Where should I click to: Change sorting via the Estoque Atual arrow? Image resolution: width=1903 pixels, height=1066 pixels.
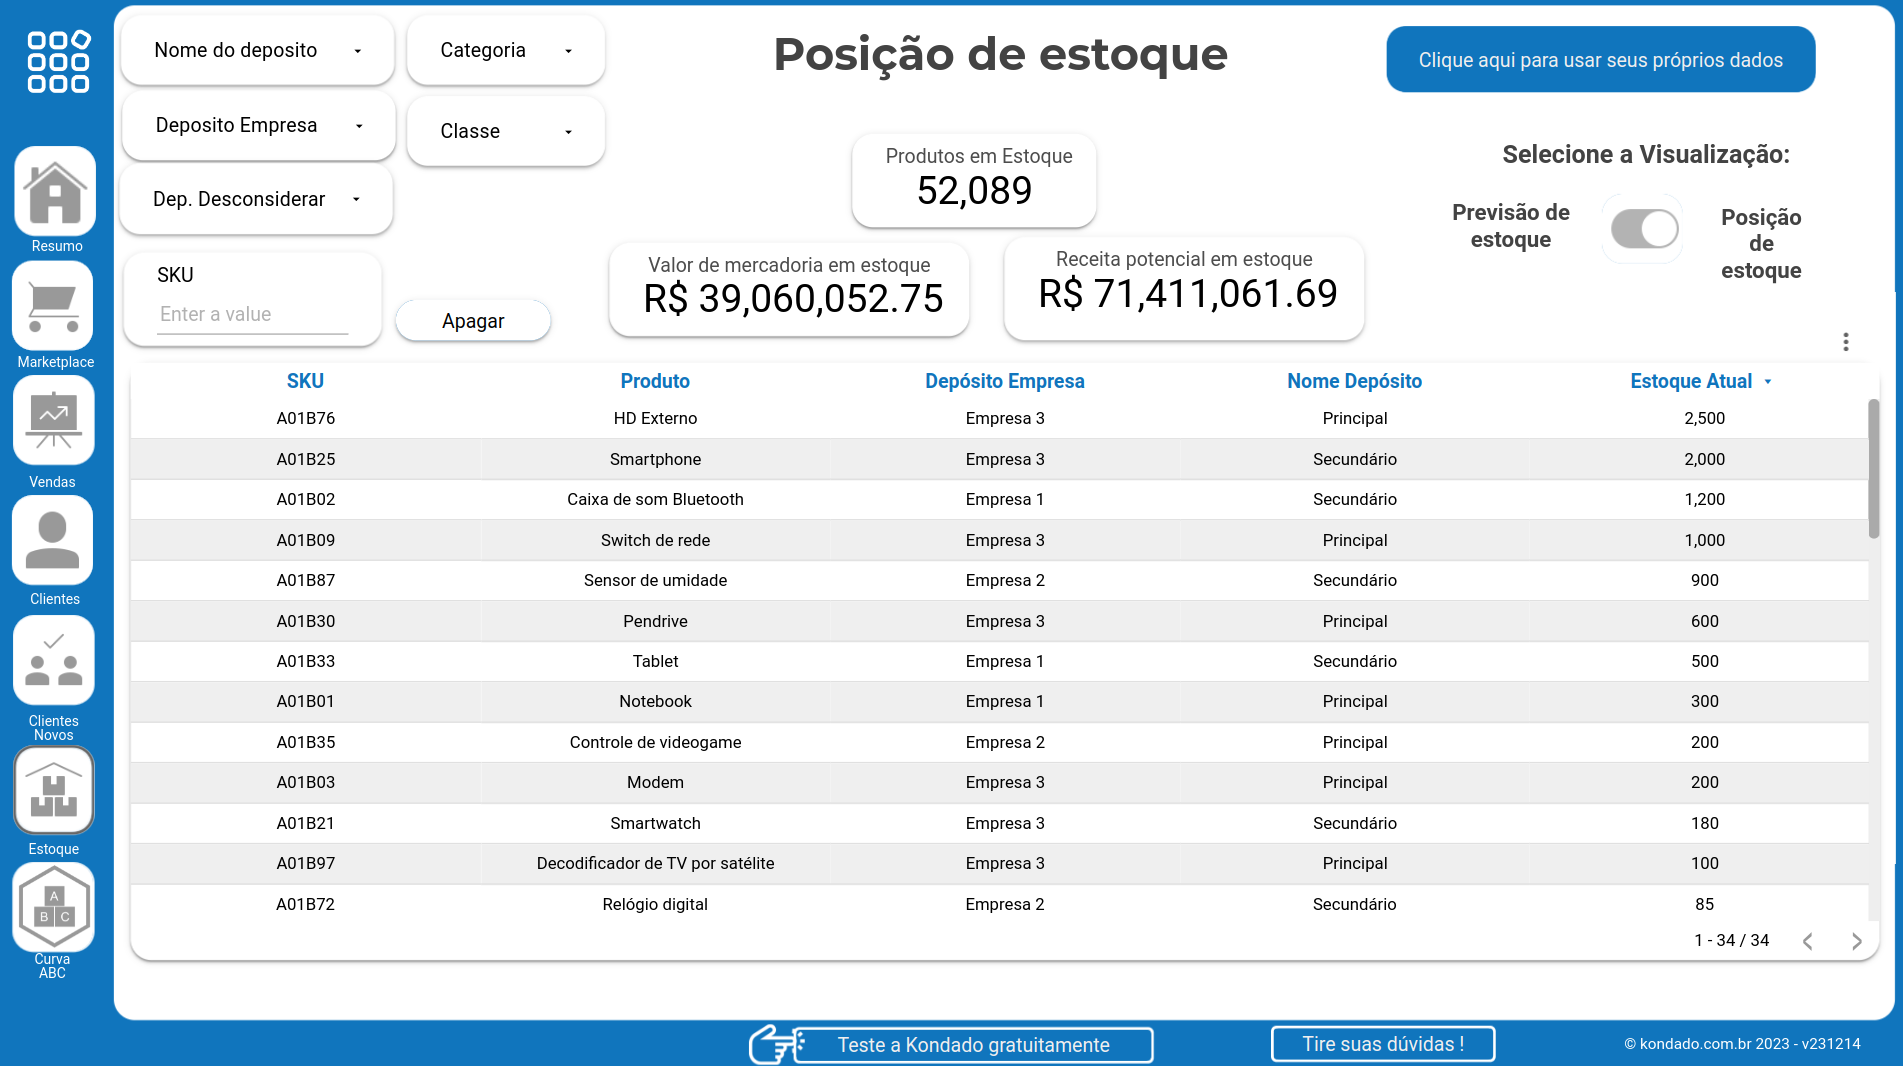[x=1767, y=381]
